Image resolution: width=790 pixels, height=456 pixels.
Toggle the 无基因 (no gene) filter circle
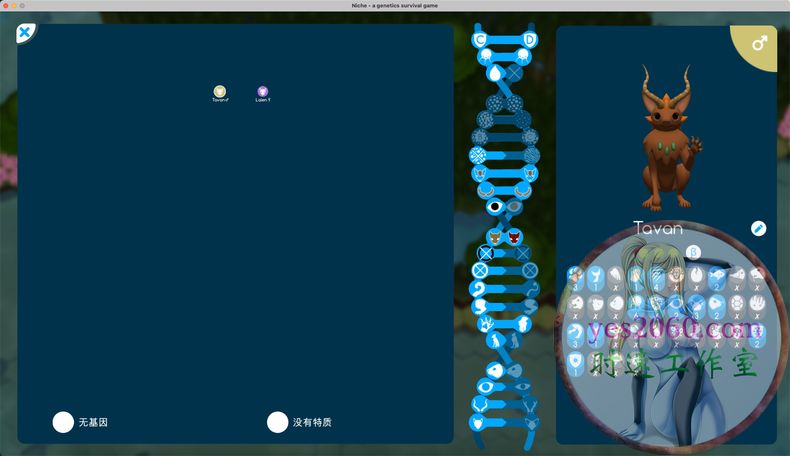click(x=63, y=422)
